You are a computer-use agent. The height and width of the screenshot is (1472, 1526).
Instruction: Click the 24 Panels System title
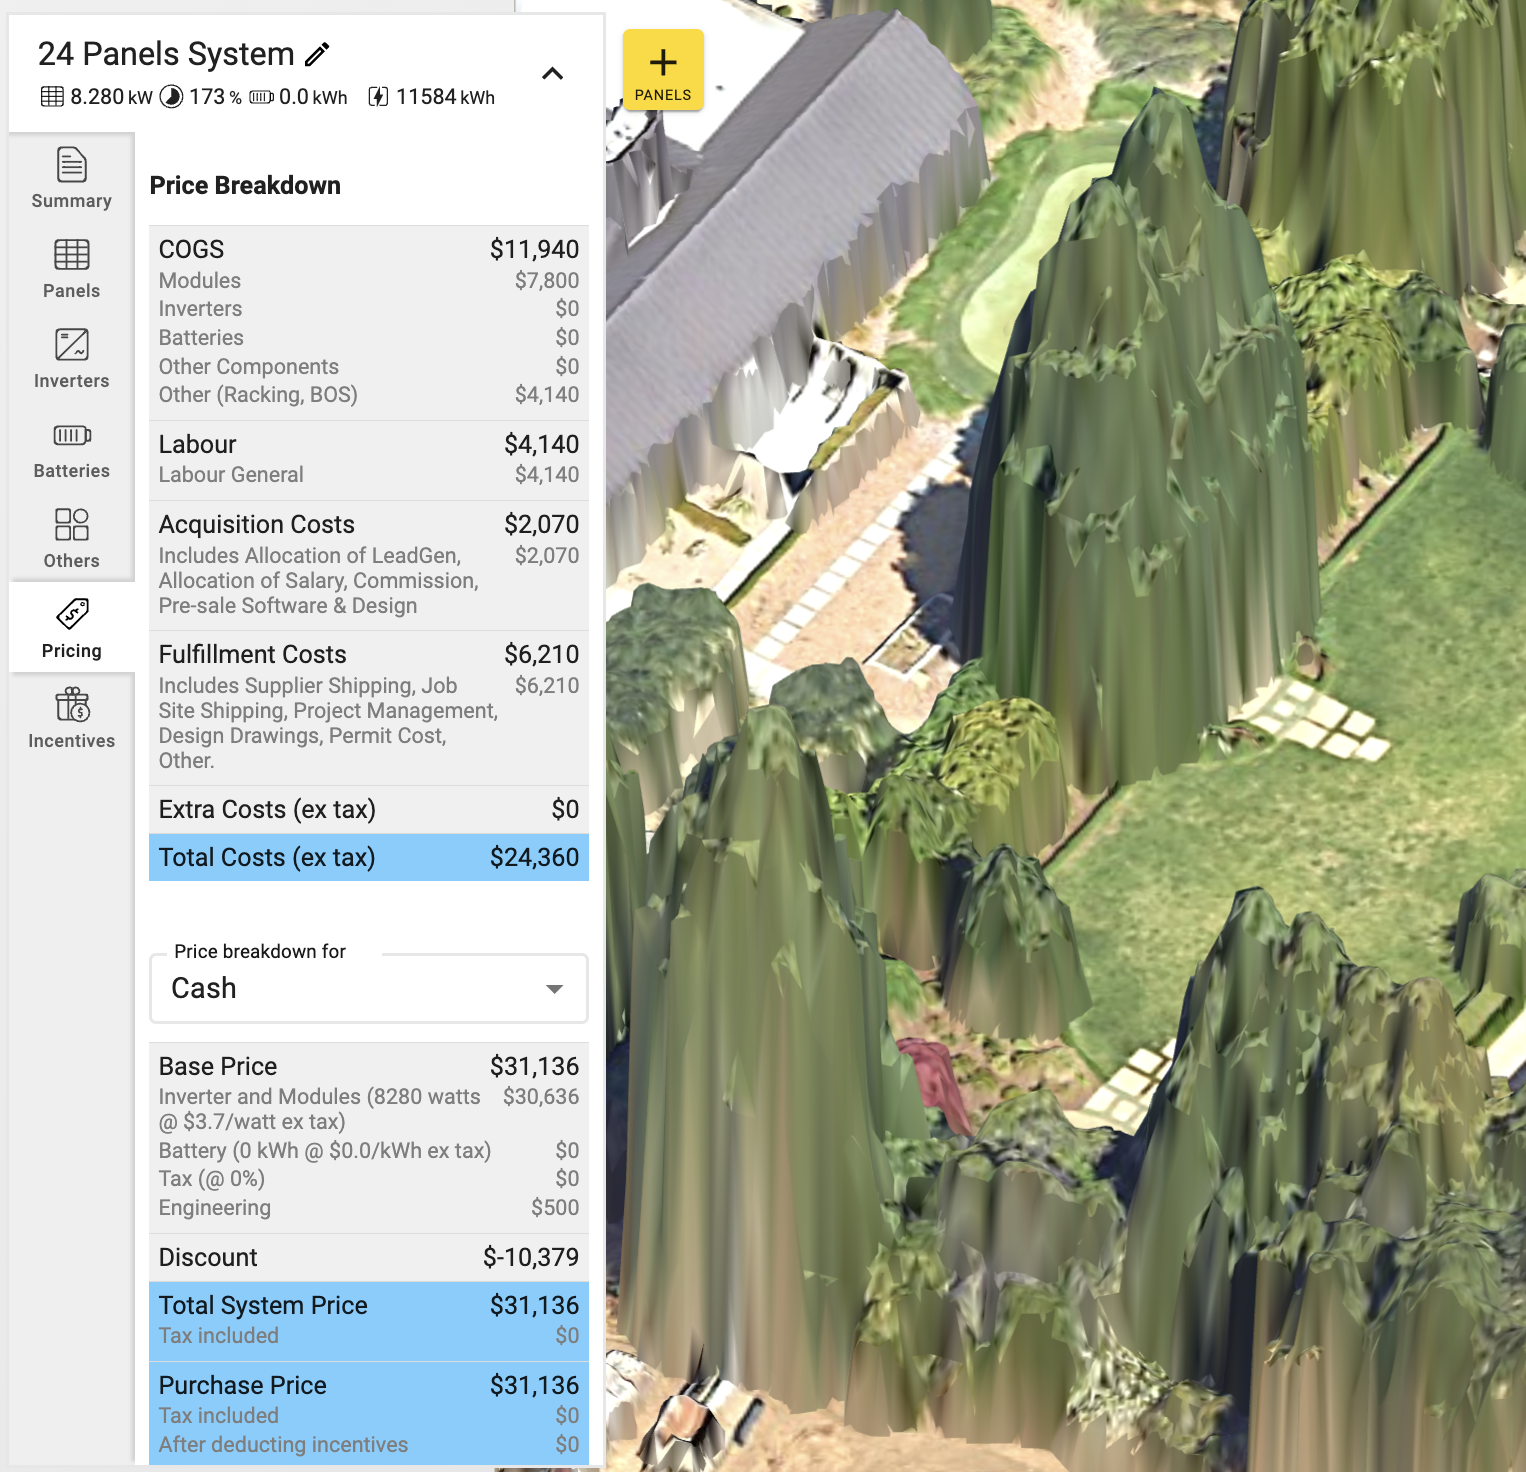pyautogui.click(x=166, y=54)
